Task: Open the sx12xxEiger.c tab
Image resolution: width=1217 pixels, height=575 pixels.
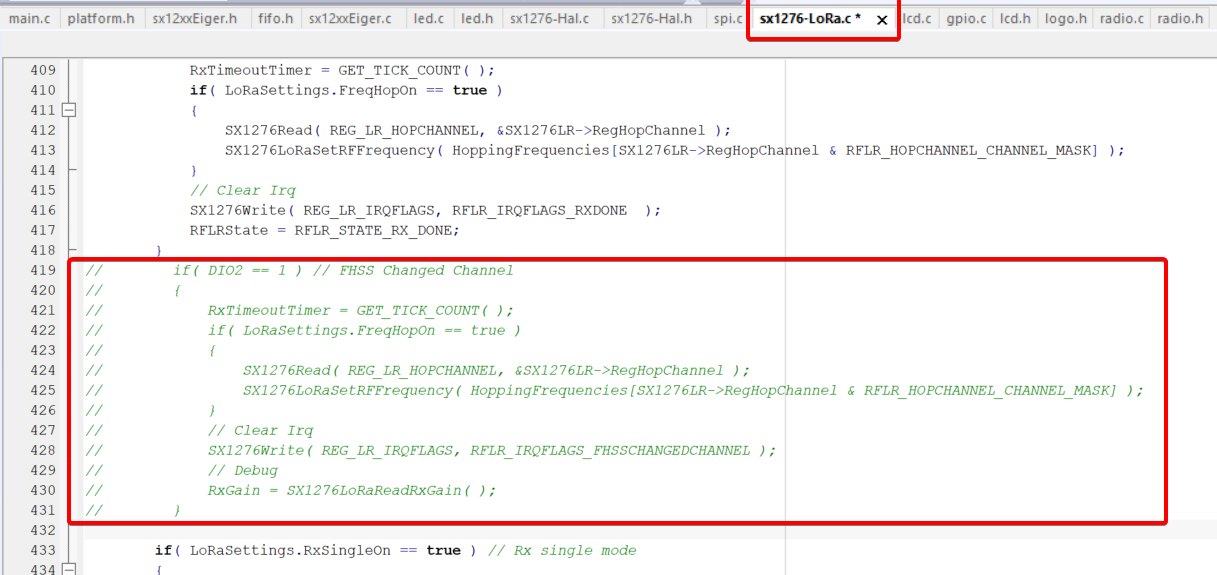Action: click(x=350, y=19)
